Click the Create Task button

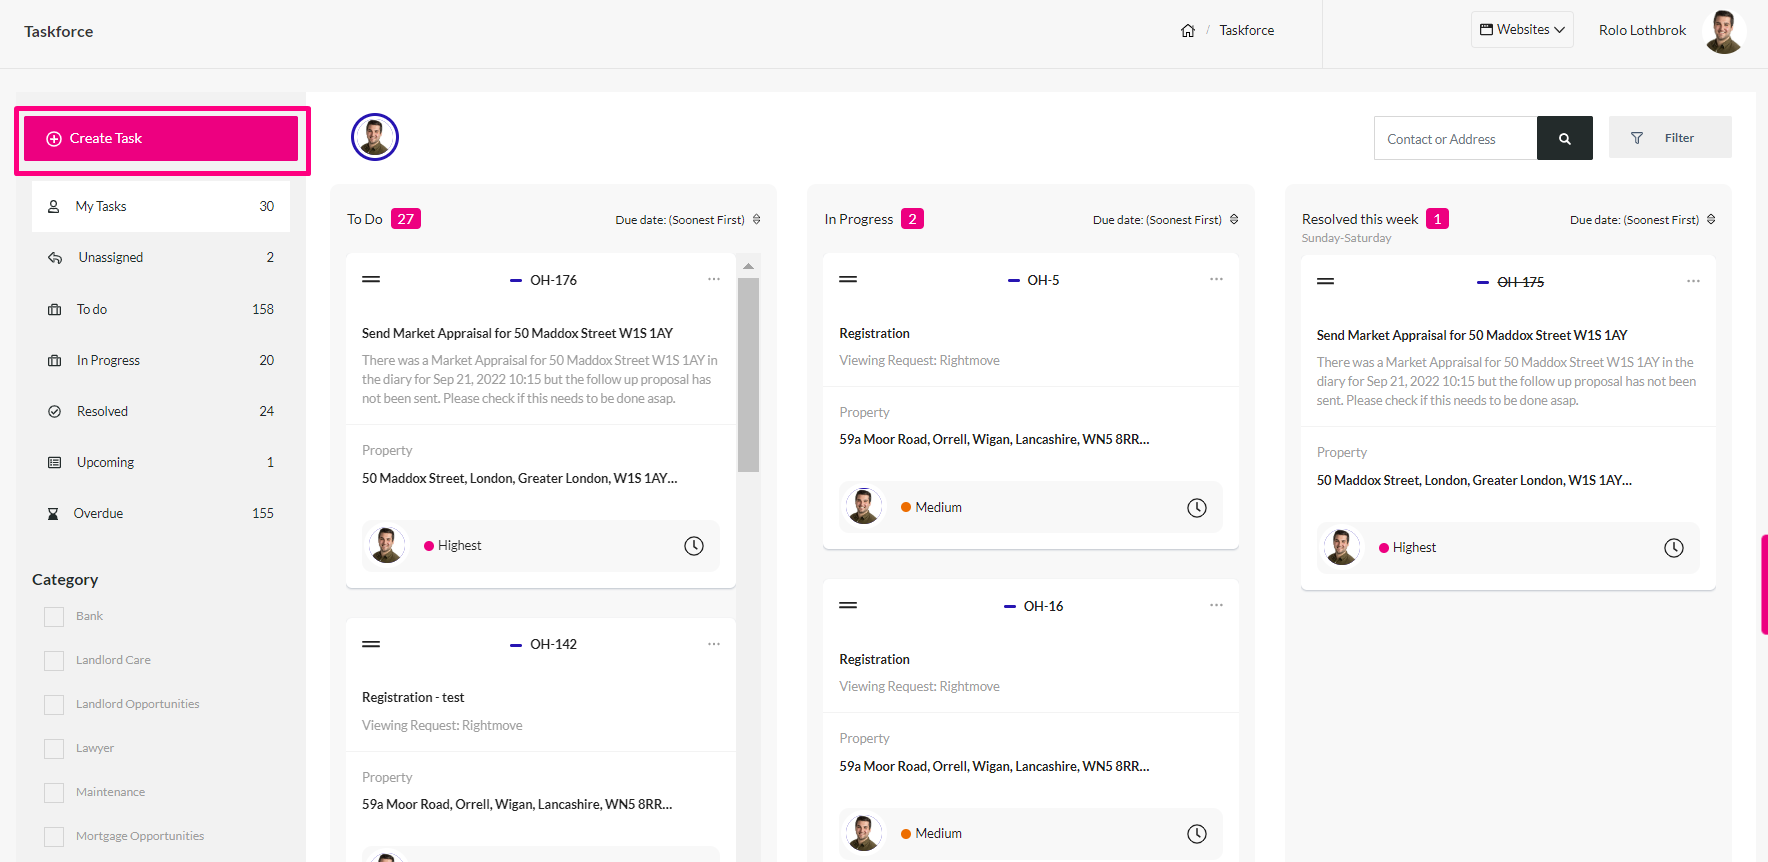[161, 139]
